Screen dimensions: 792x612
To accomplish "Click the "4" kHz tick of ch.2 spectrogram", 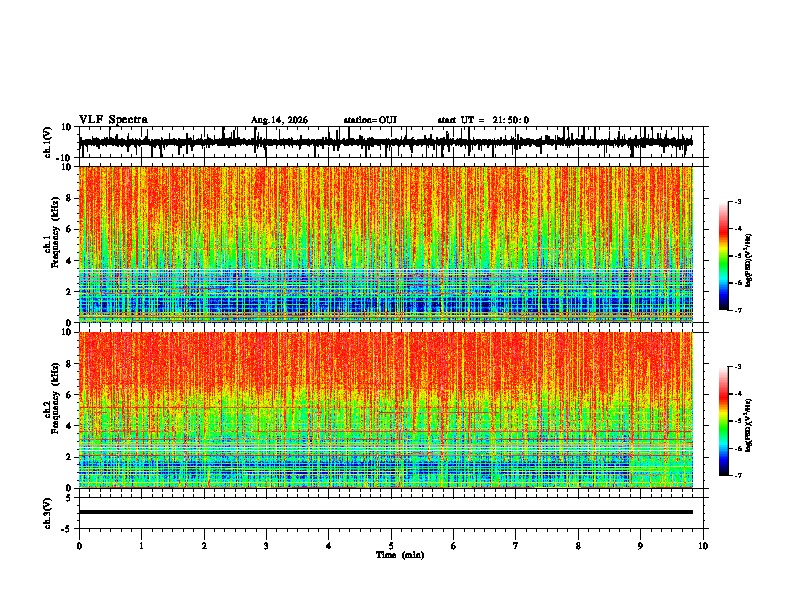I will click(x=69, y=426).
